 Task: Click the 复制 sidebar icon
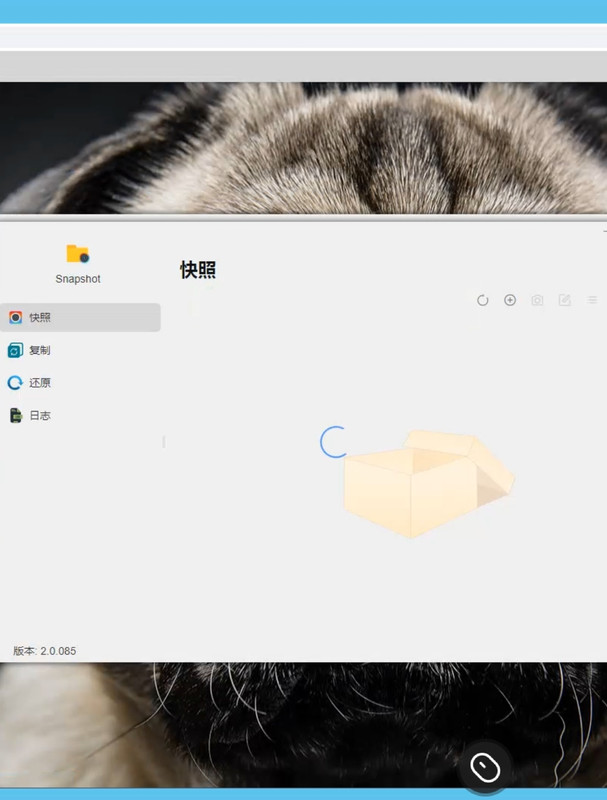(15, 351)
